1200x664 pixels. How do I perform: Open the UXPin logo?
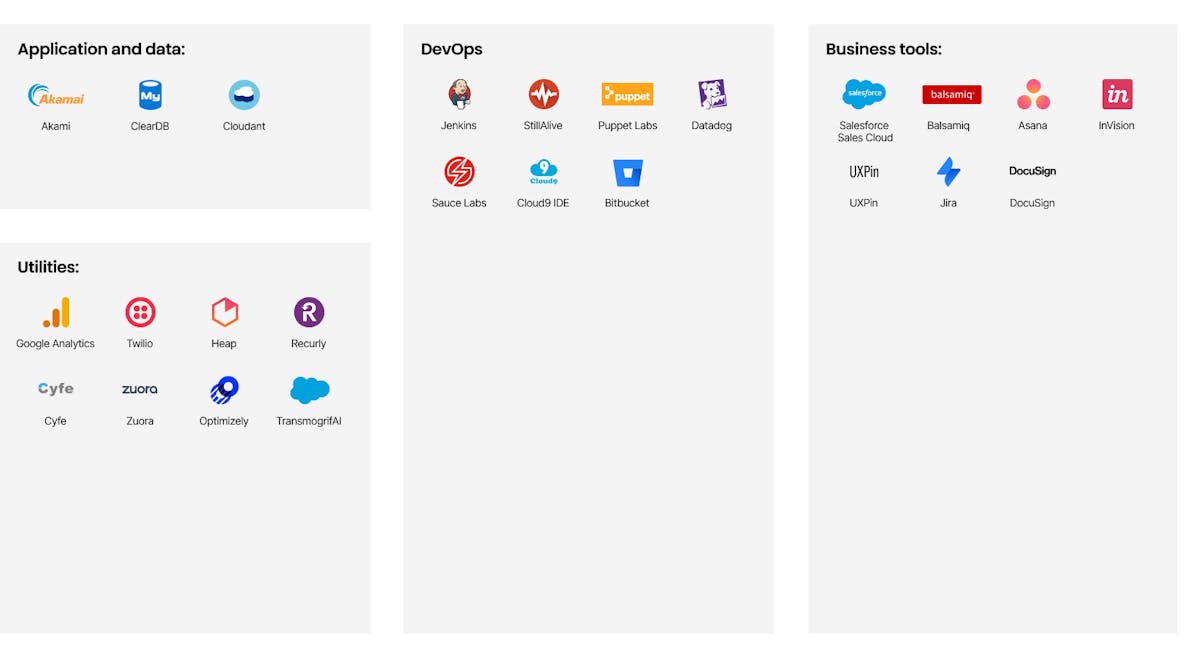[864, 171]
